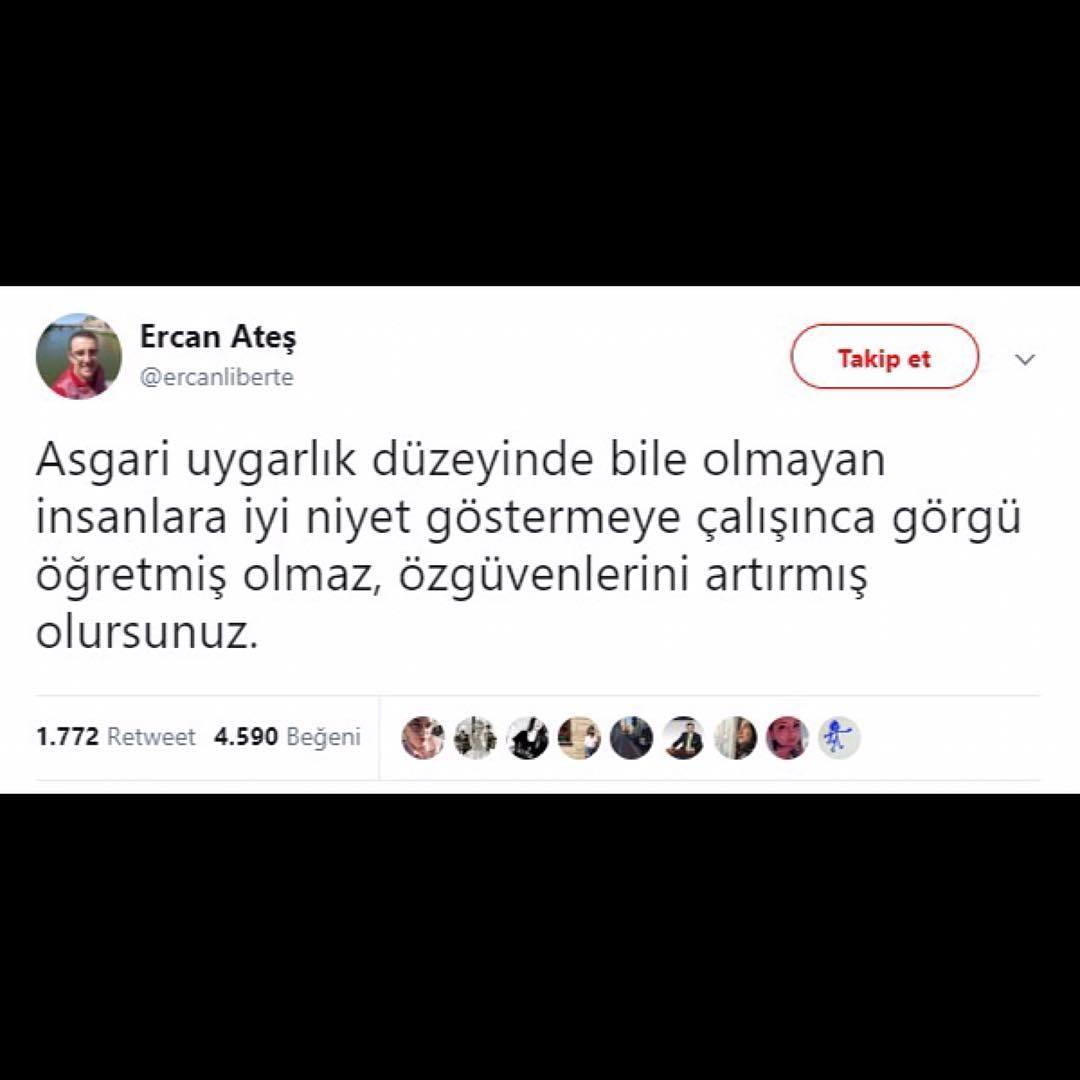Click the blue stick figure liker avatar
The image size is (1080, 1080).
click(839, 738)
